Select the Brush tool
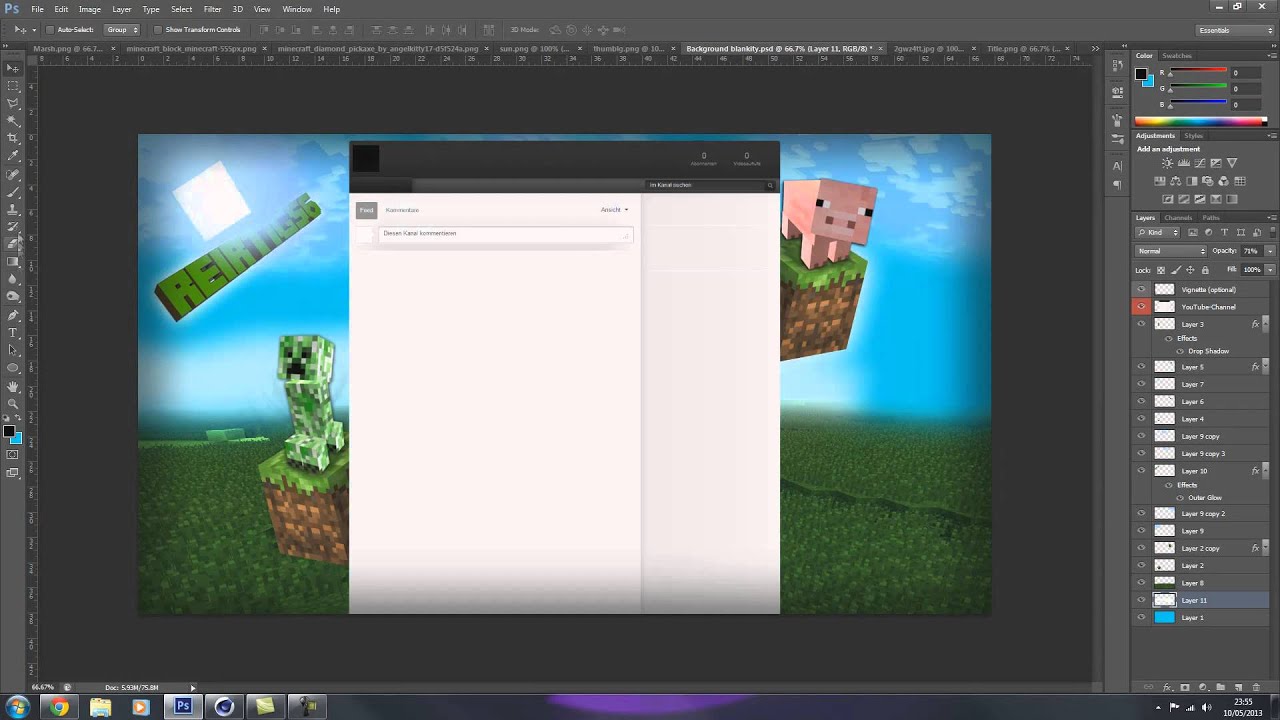 pos(13,191)
